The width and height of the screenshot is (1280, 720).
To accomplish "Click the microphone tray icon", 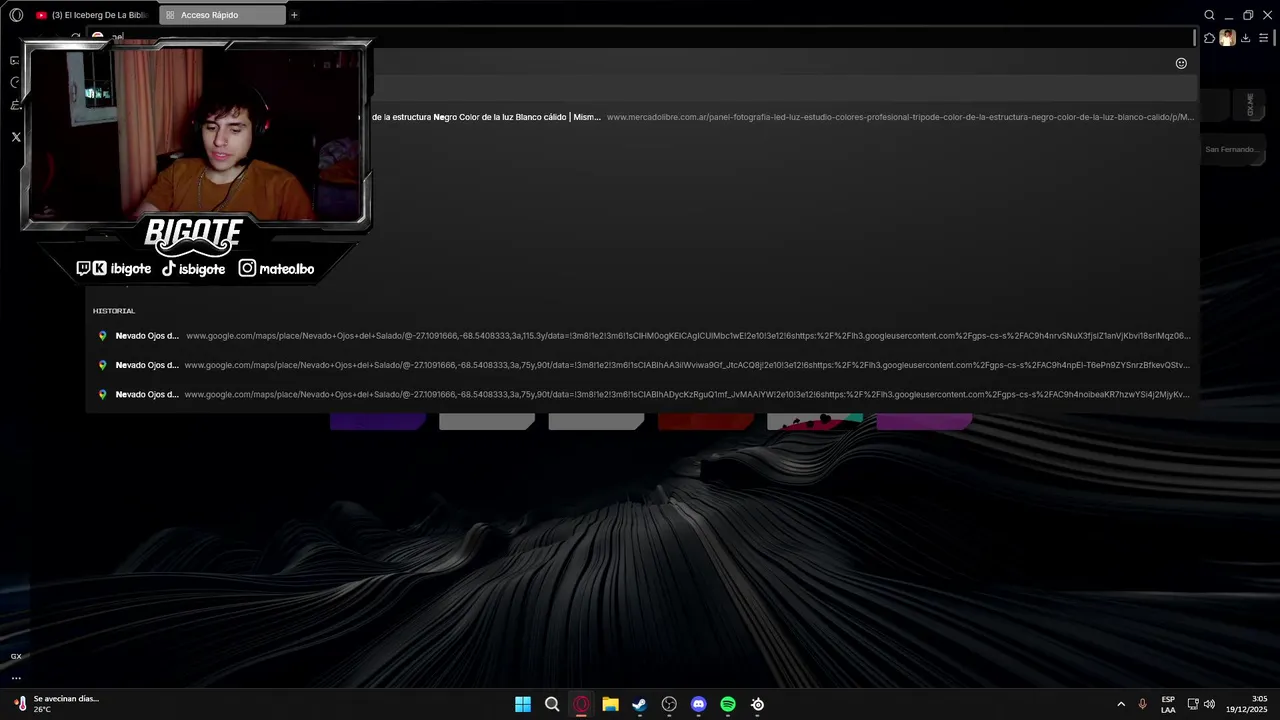I will pos(1142,704).
